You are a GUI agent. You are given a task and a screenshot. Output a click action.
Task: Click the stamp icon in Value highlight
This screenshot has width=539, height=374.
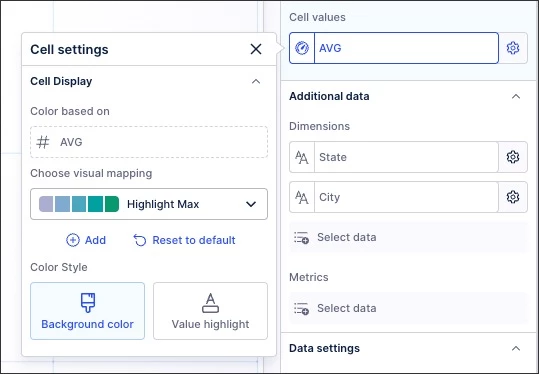coord(210,303)
